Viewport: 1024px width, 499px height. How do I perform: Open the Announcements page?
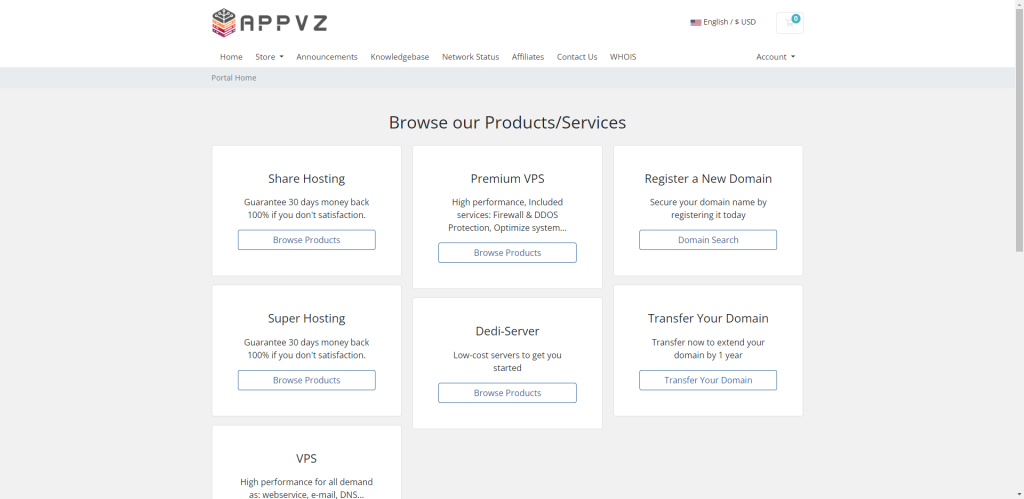[327, 57]
